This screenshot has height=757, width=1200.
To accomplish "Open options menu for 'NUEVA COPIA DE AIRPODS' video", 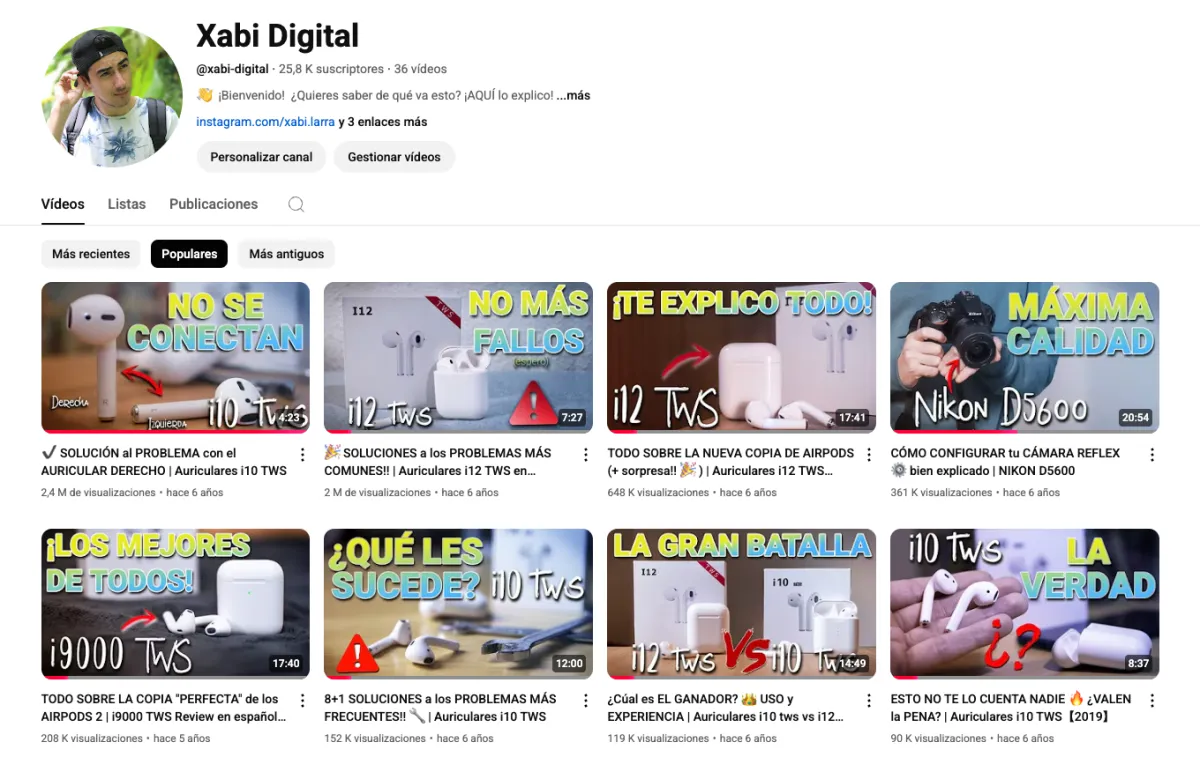I will pos(869,455).
